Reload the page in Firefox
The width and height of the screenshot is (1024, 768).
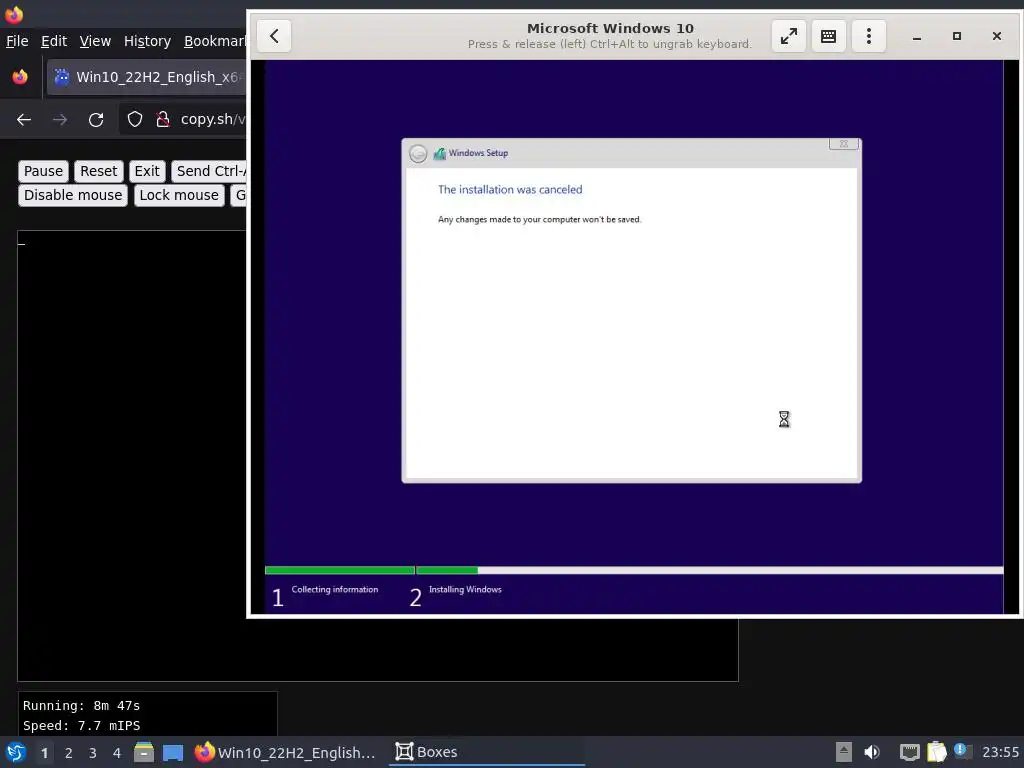click(96, 120)
